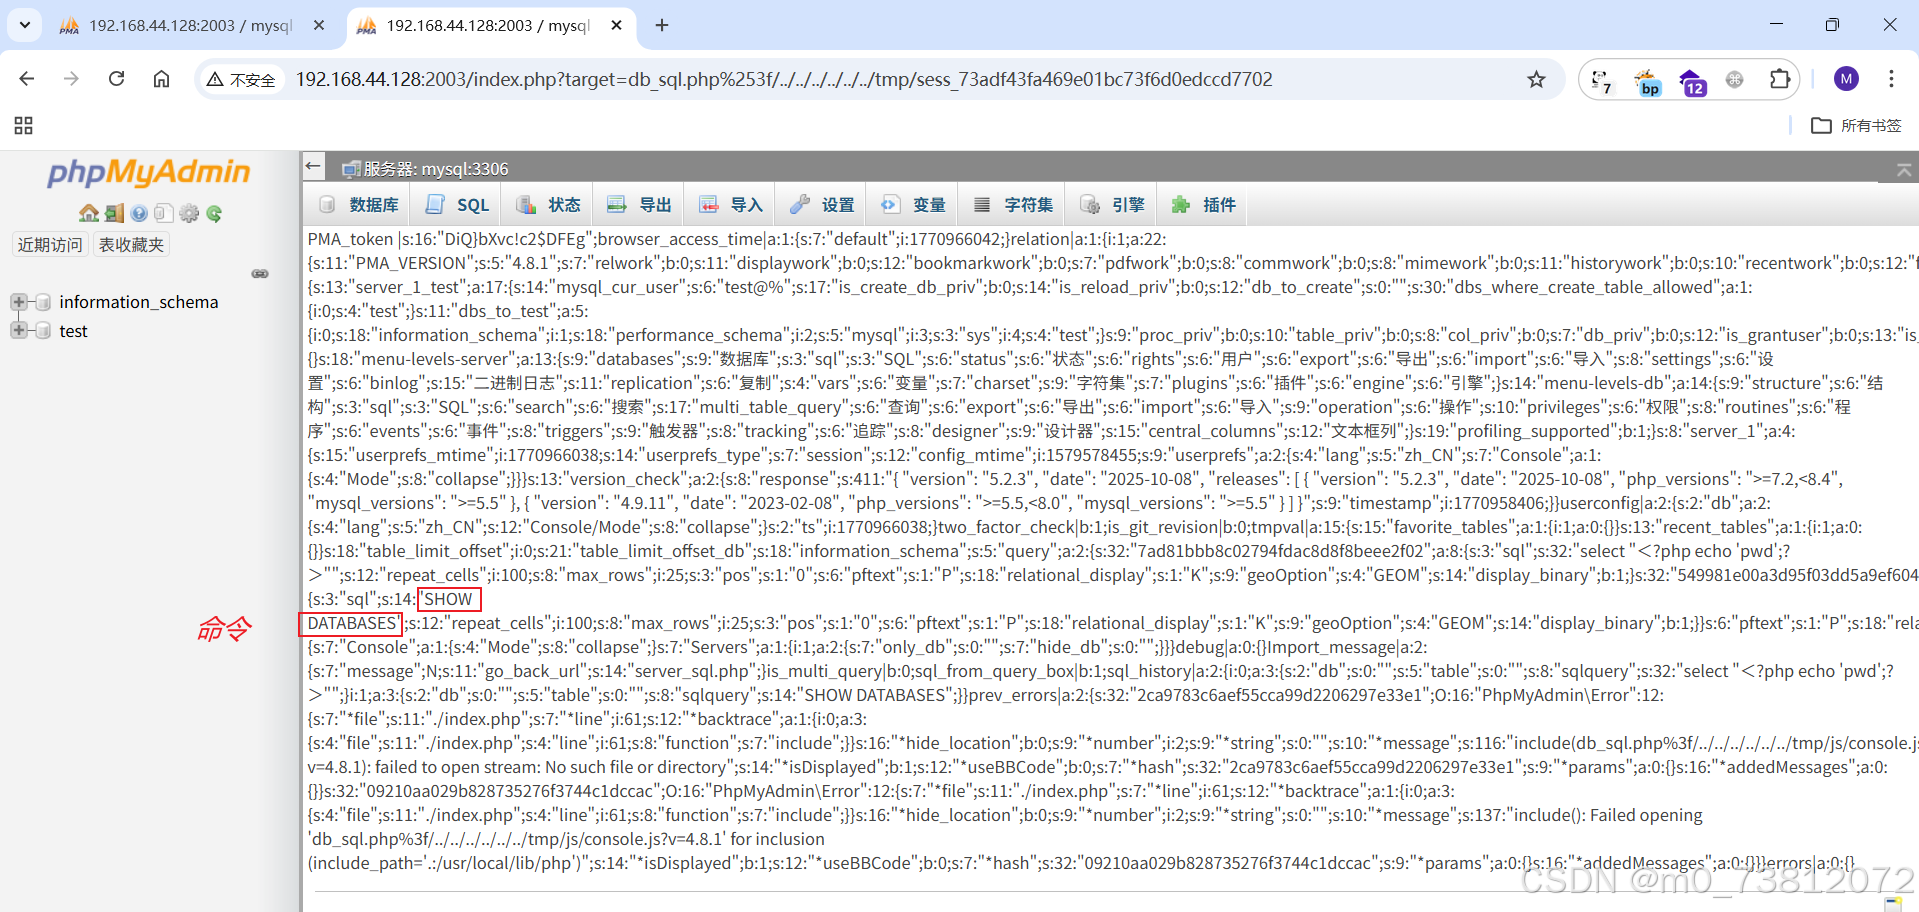Viewport: 1919px width, 912px height.
Task: Open the 导出 (Export) tab
Action: point(639,205)
